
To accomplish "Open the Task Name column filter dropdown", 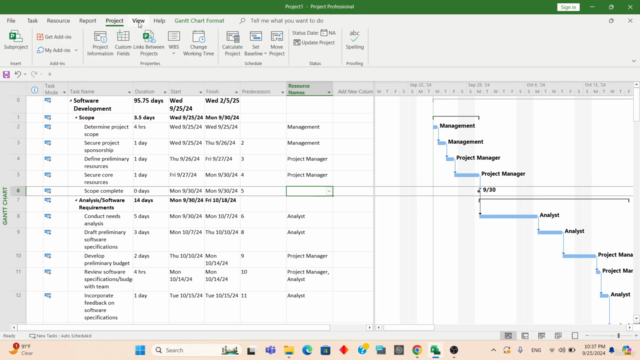I will tap(129, 92).
